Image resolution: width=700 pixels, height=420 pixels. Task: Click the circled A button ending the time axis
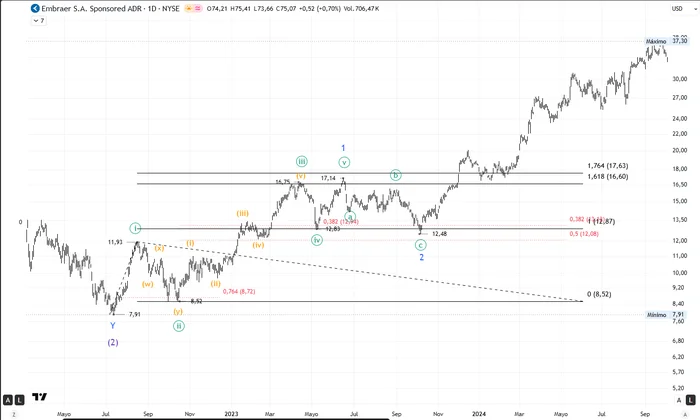(685, 415)
